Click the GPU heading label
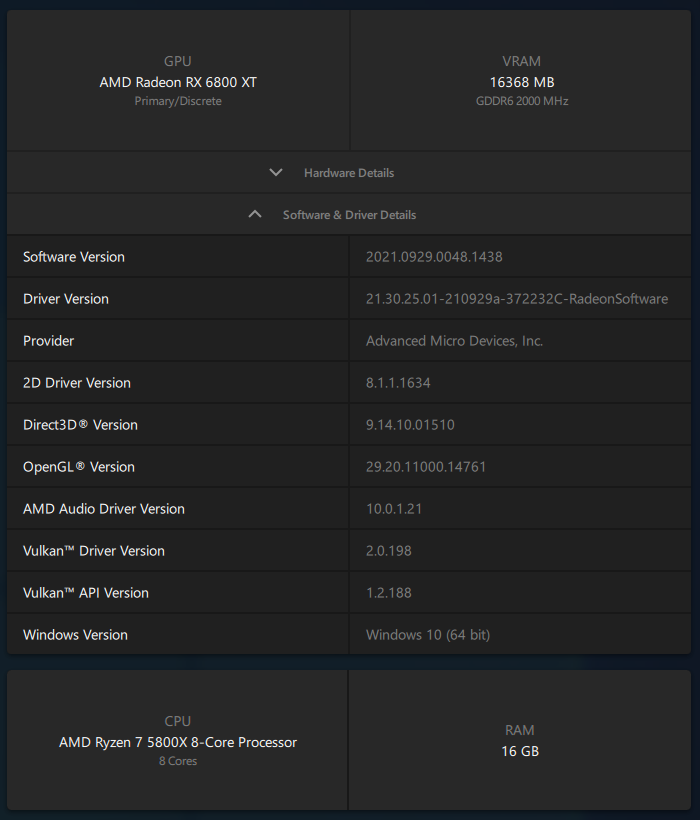This screenshot has width=700, height=820. pyautogui.click(x=178, y=61)
